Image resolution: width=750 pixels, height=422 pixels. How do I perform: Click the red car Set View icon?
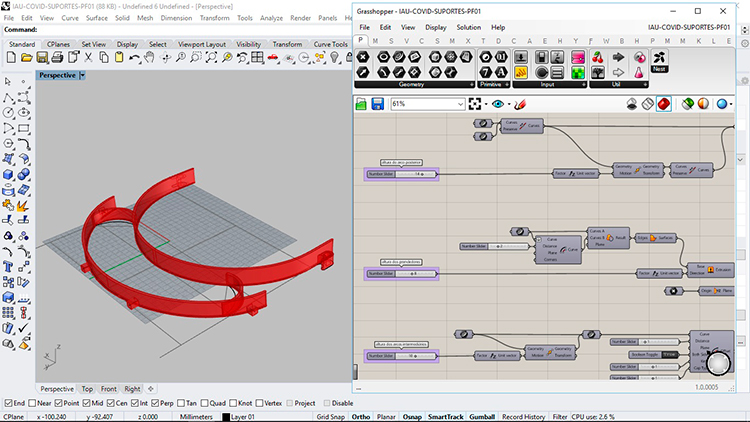pyautogui.click(x=273, y=58)
